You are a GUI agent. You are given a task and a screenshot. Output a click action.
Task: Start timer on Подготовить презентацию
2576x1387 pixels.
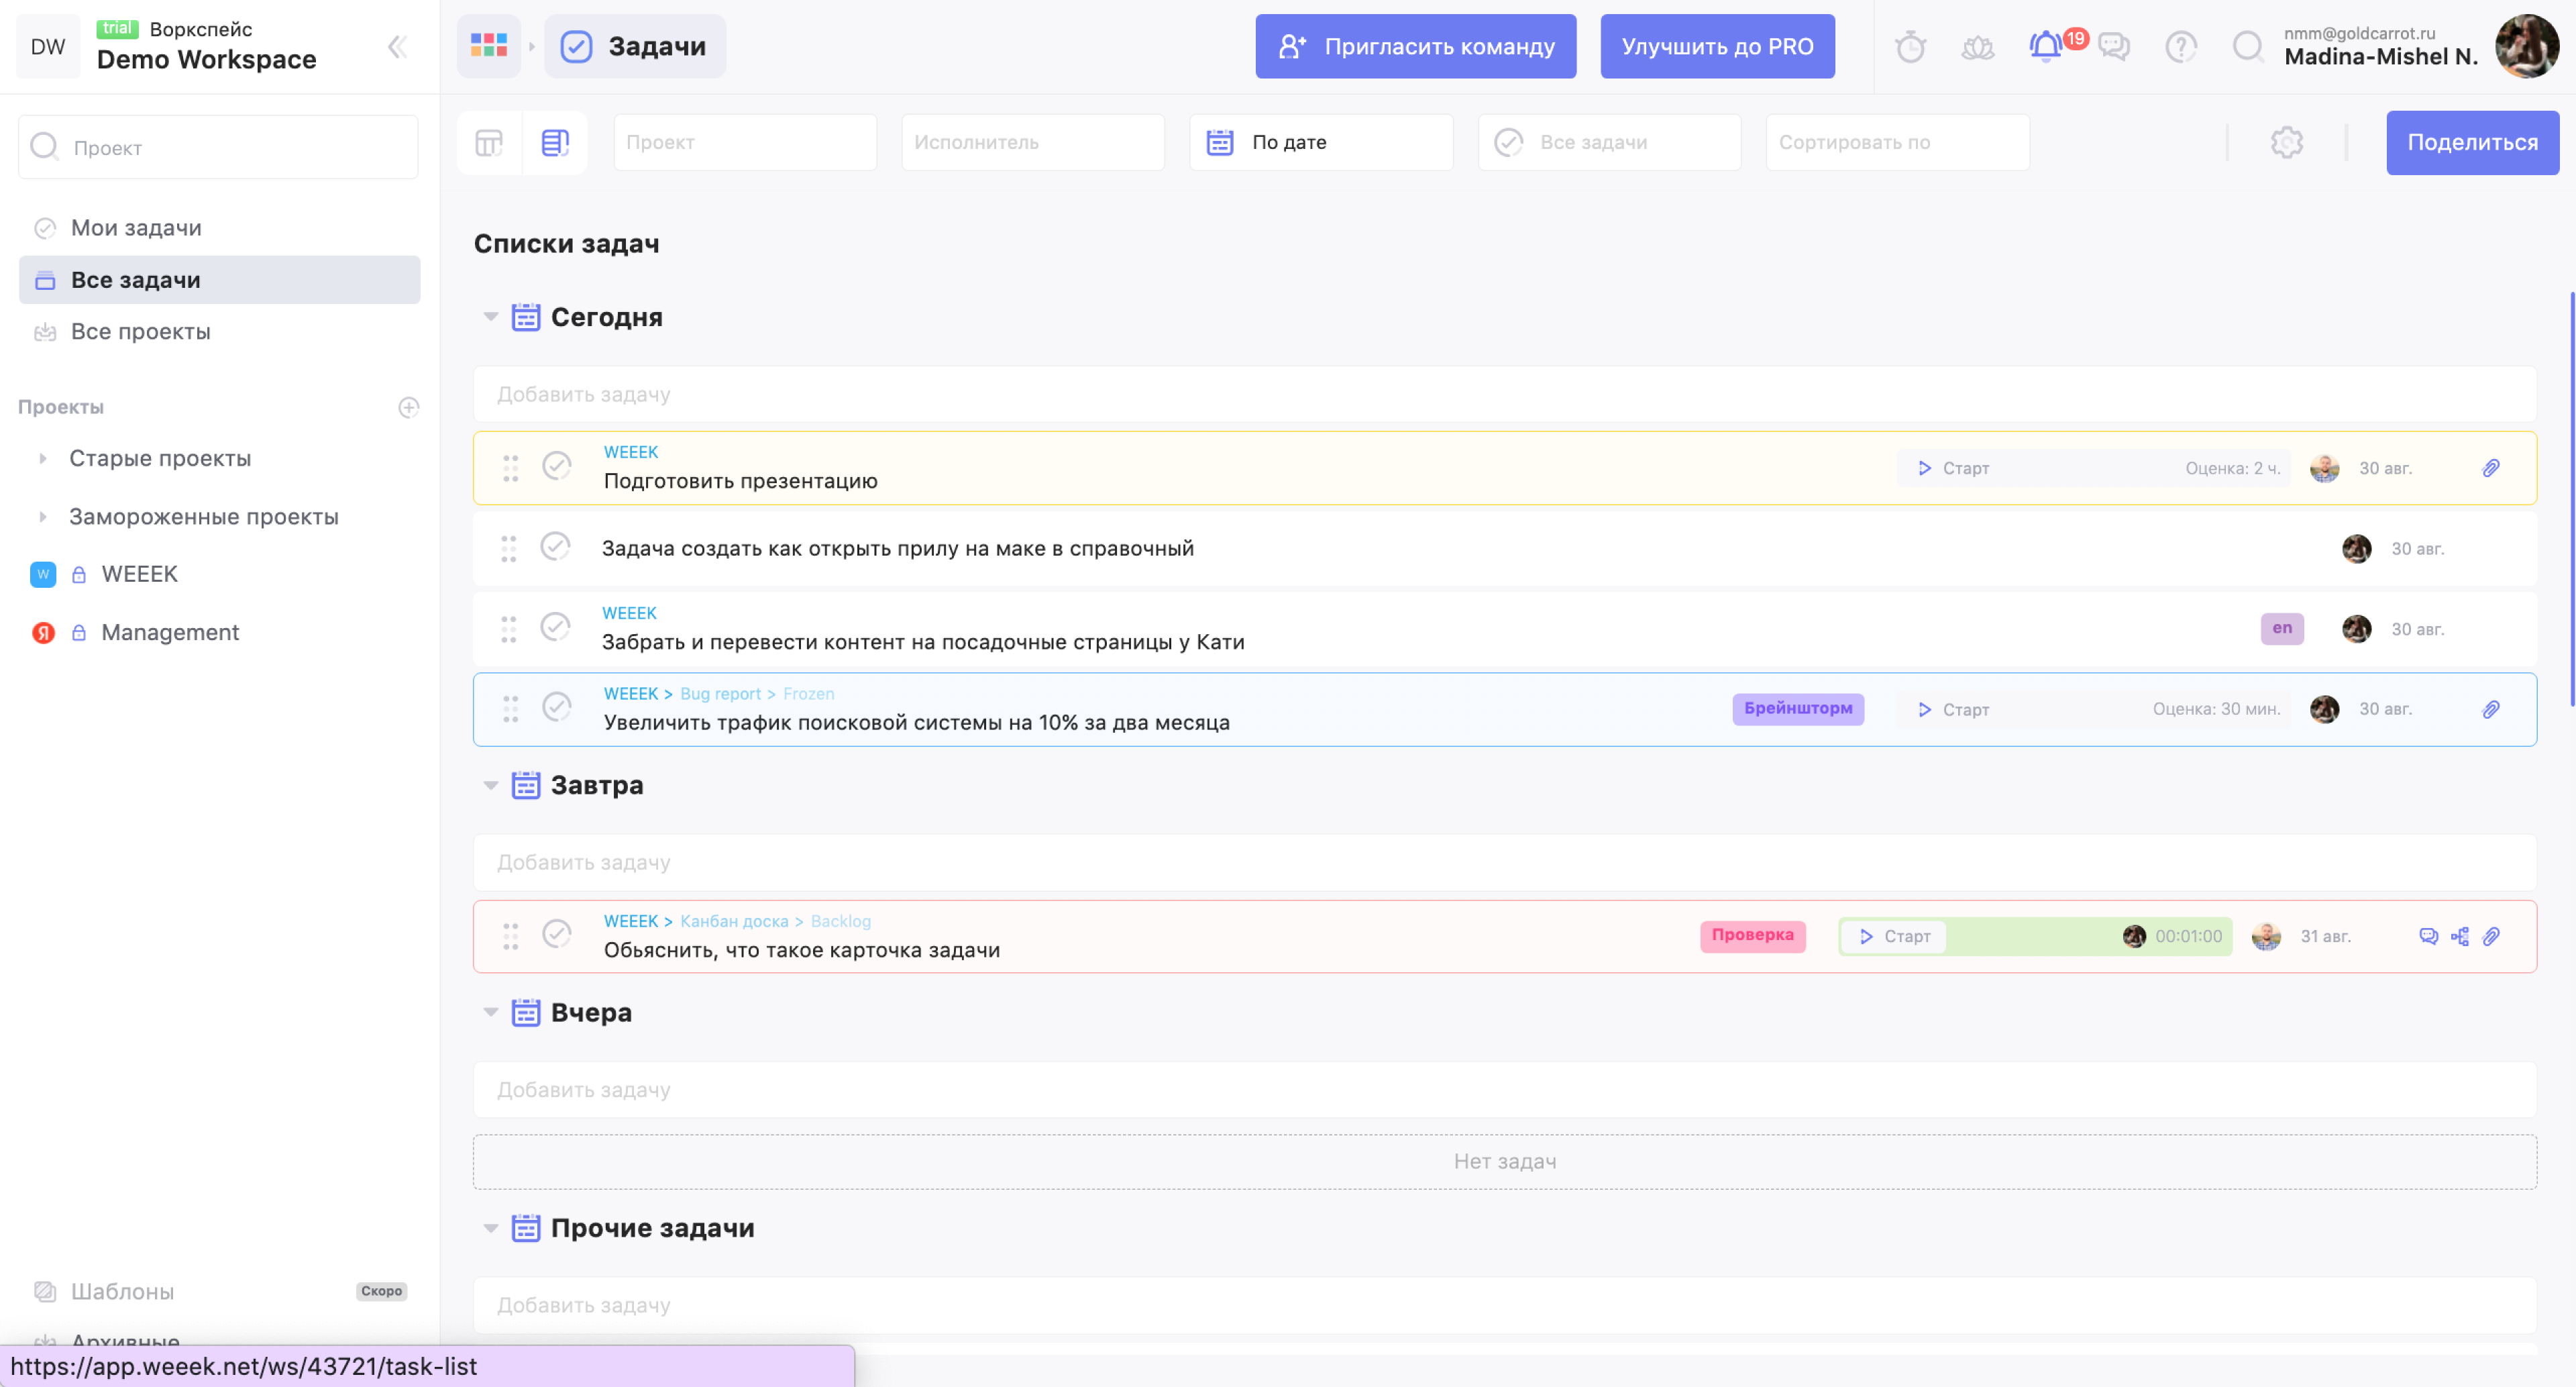(1952, 468)
